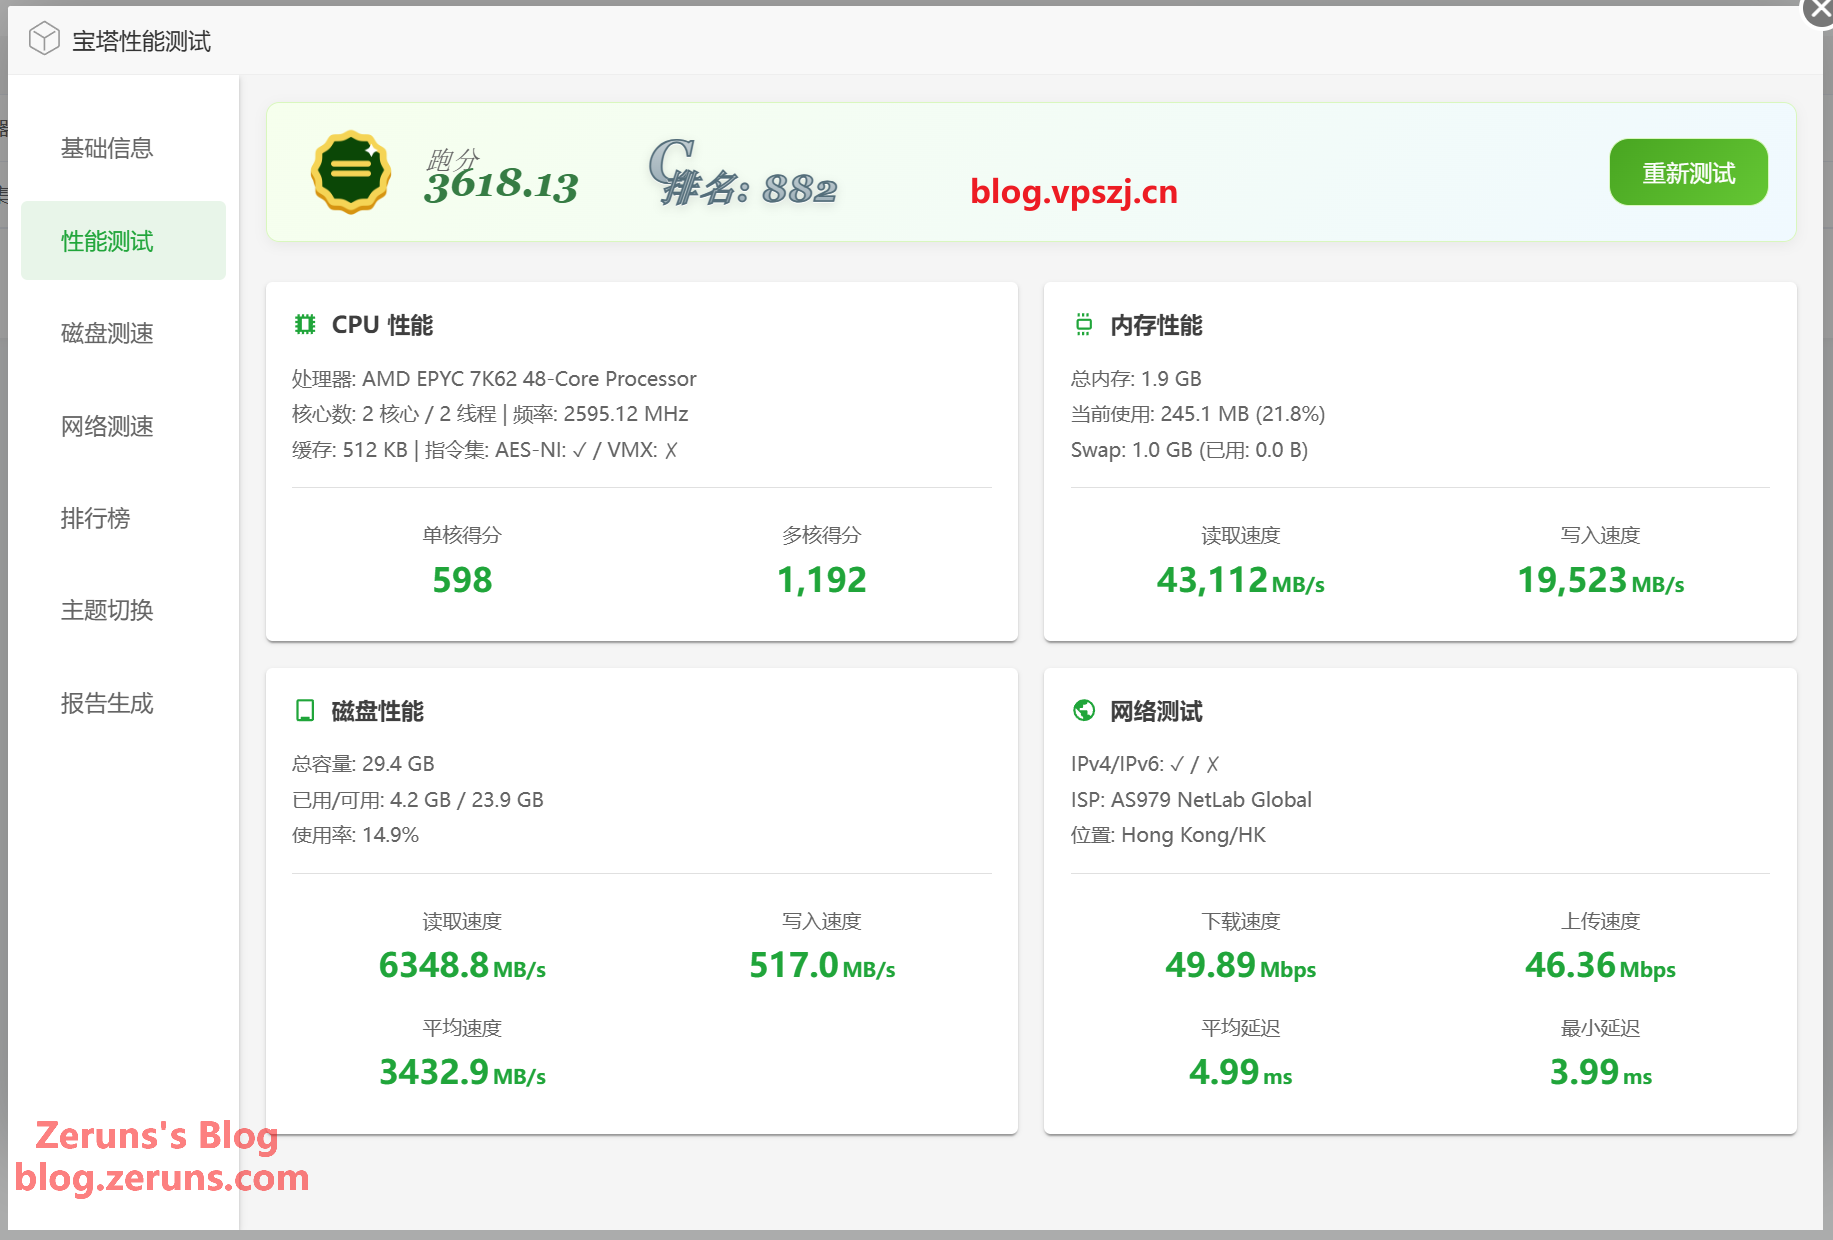Viewport: 1833px width, 1240px height.
Task: Click the blog.vpszj.cn red link text
Action: pyautogui.click(x=1073, y=191)
